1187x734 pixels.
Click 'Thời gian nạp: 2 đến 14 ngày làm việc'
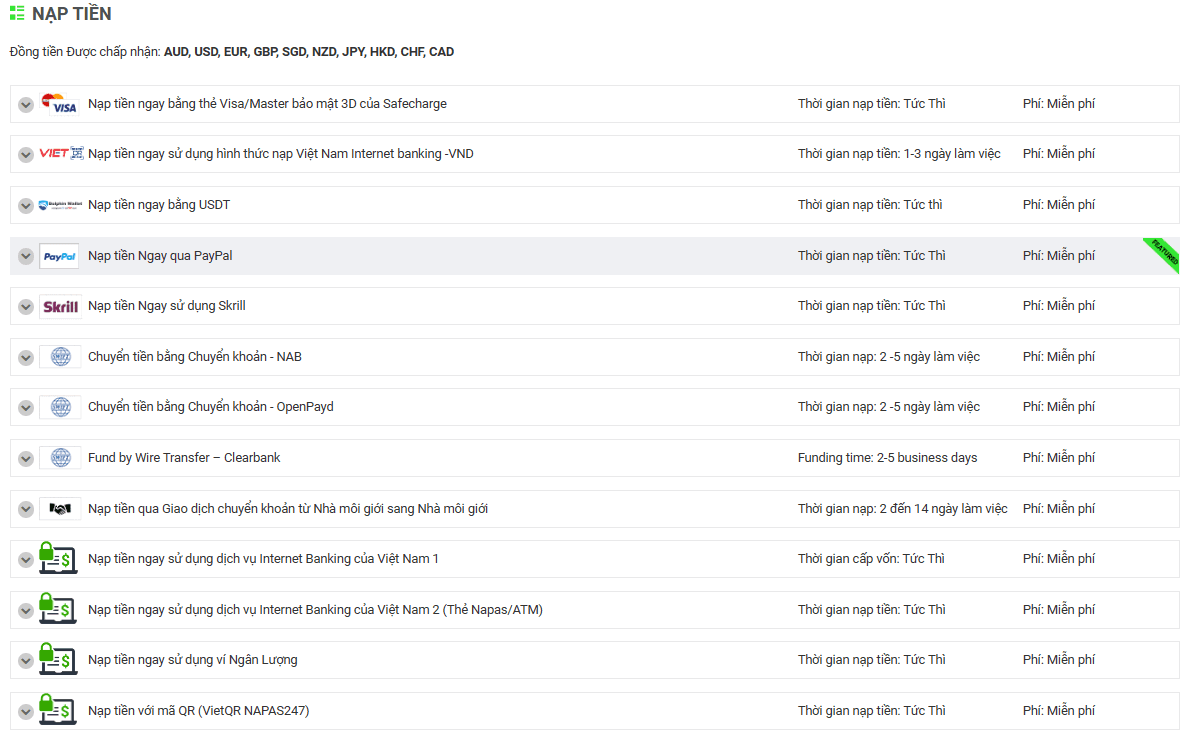[902, 509]
